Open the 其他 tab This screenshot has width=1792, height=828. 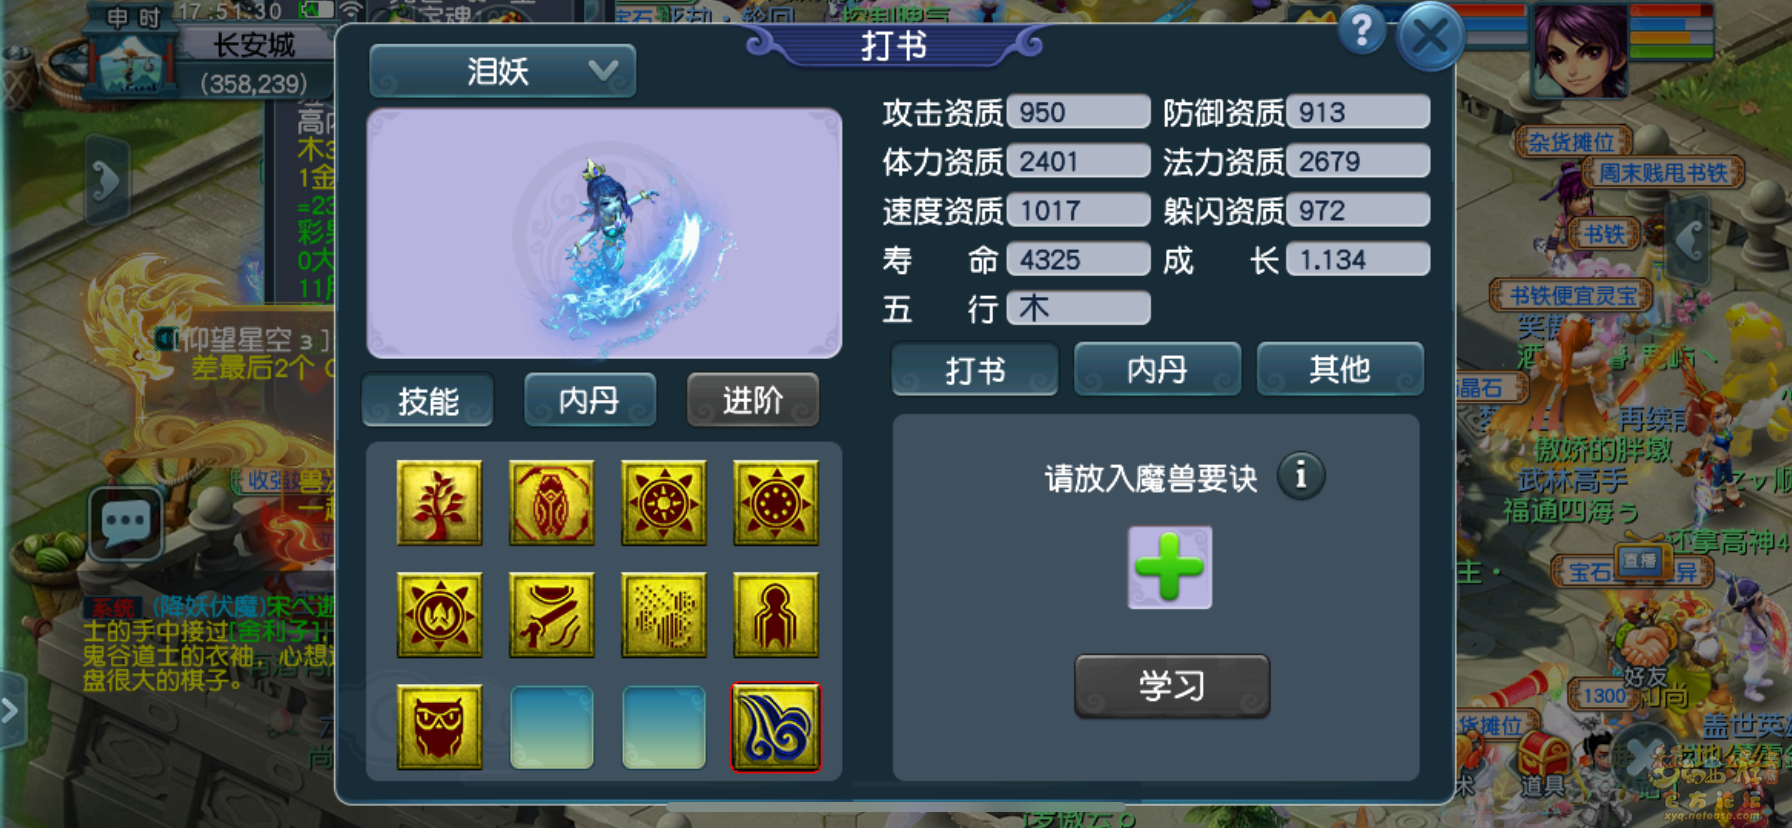click(1340, 370)
